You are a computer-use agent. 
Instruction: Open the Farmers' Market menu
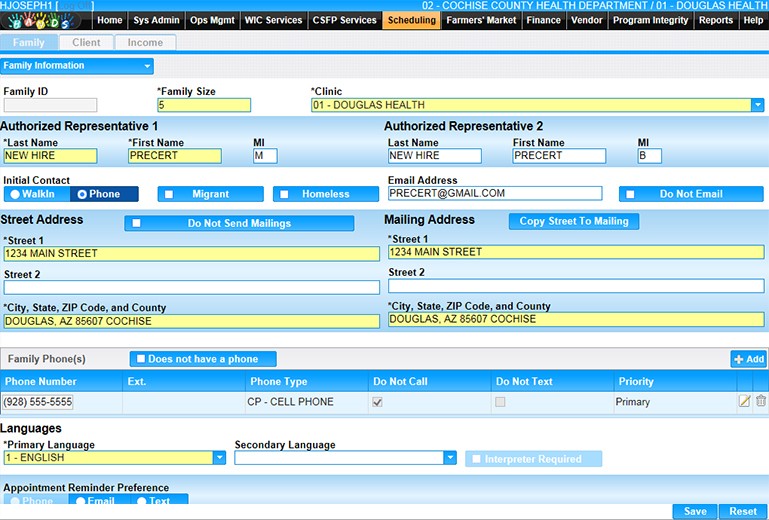pos(482,20)
